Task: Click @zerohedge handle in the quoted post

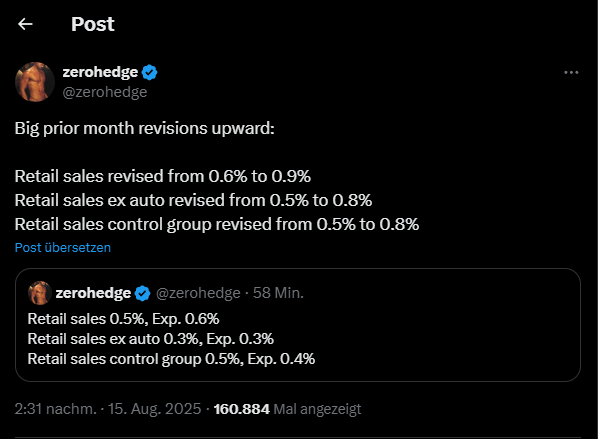Action: tap(198, 293)
